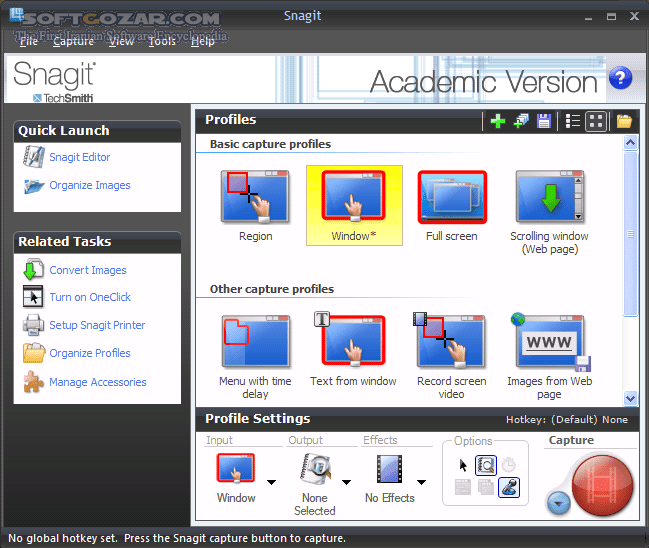Click the Snagit Editor icon in Quick Launch
This screenshot has height=548, width=649.
click(34, 157)
